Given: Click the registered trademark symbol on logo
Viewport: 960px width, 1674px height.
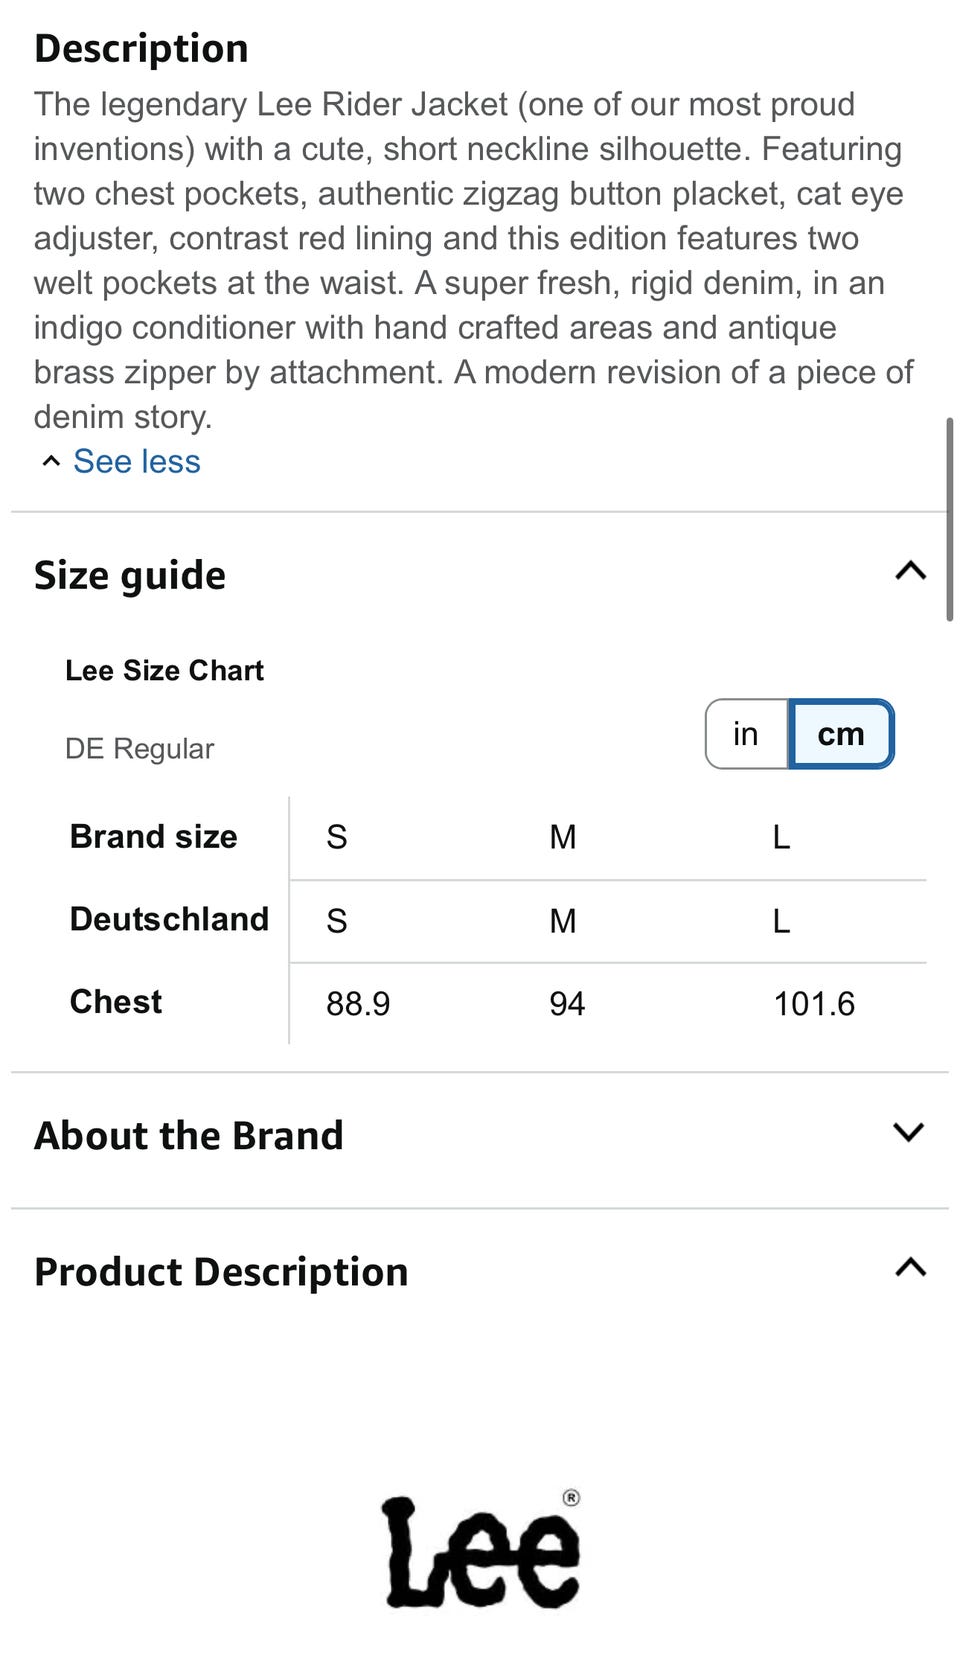Looking at the screenshot, I should click(571, 1497).
